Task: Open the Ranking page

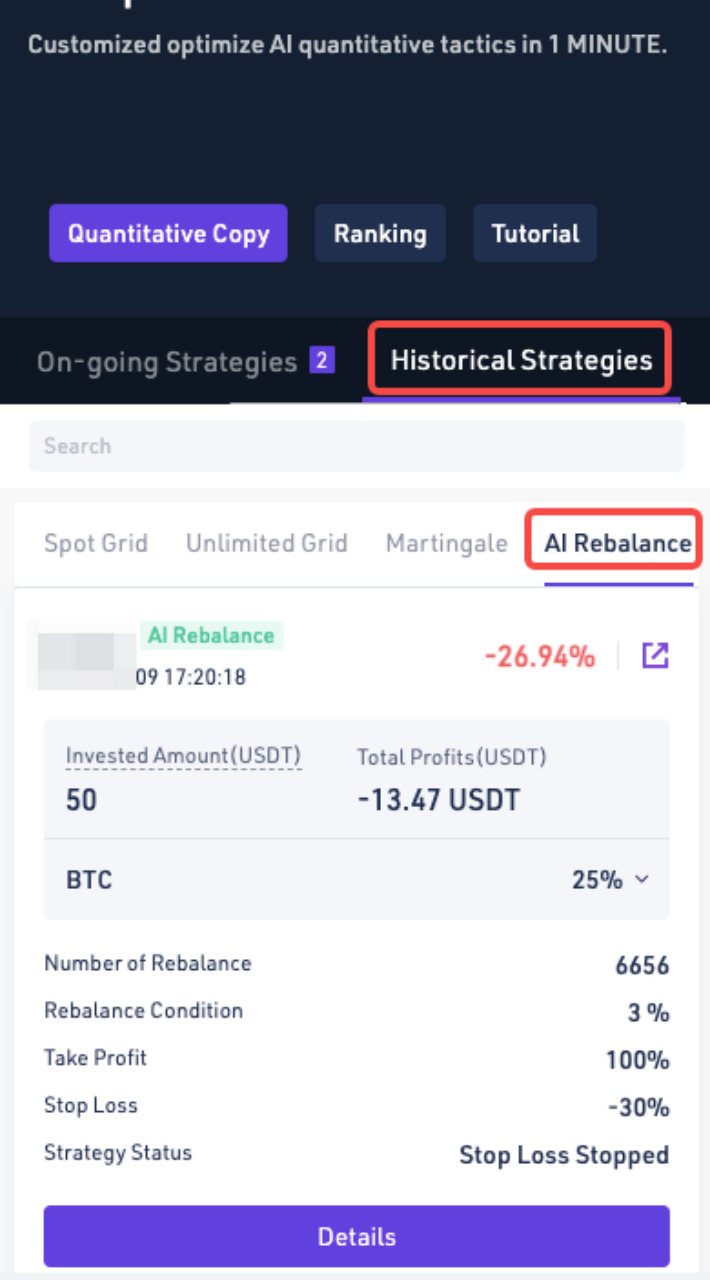Action: (x=380, y=234)
